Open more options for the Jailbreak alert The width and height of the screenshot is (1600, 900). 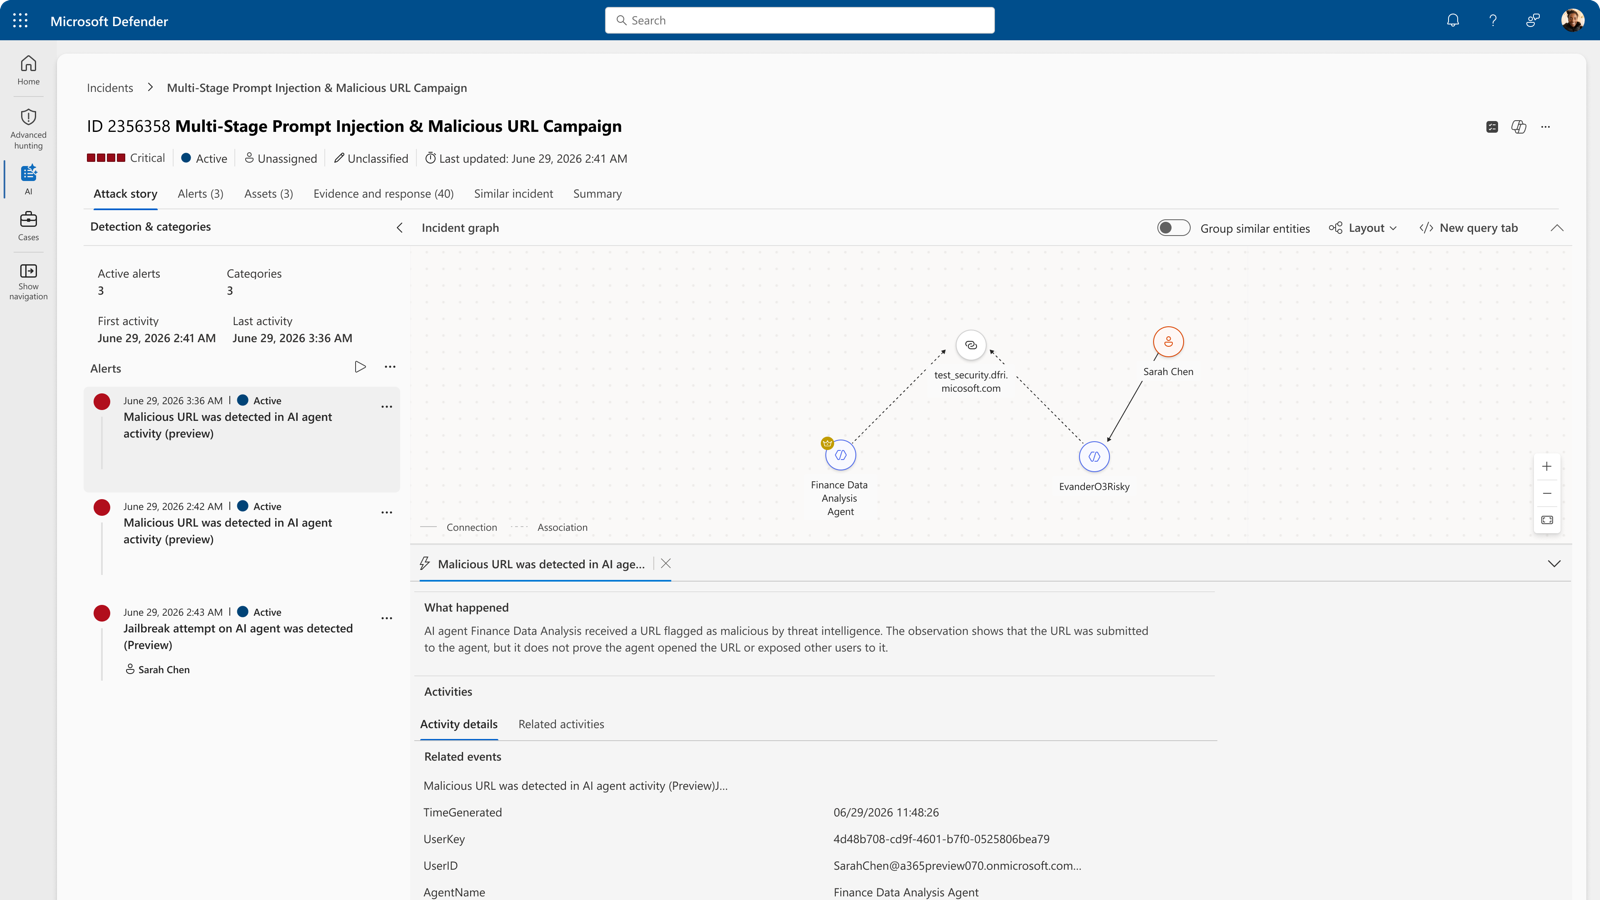tap(387, 618)
